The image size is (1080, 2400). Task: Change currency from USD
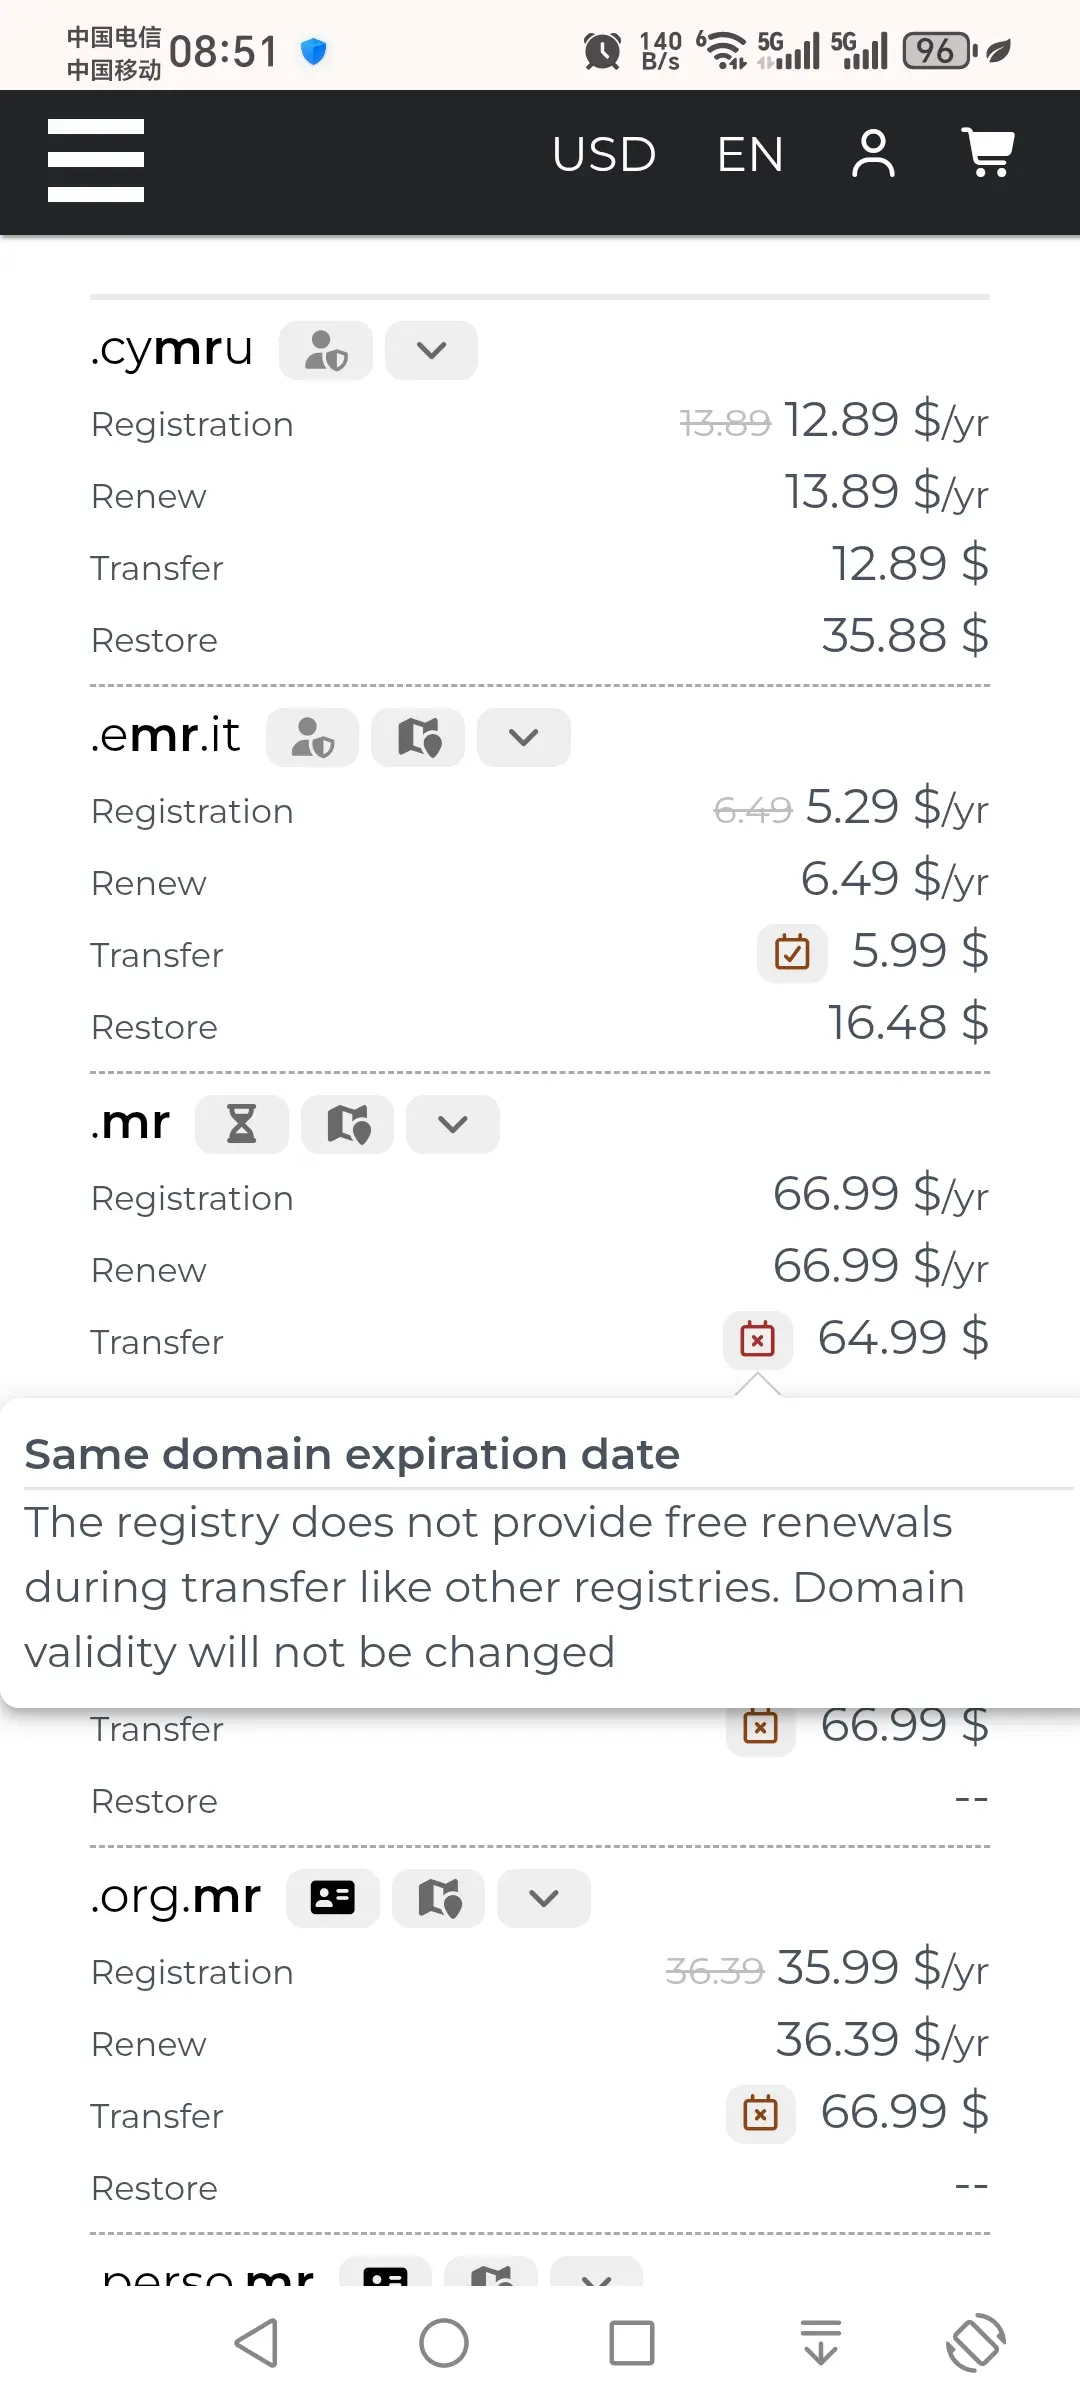click(603, 155)
